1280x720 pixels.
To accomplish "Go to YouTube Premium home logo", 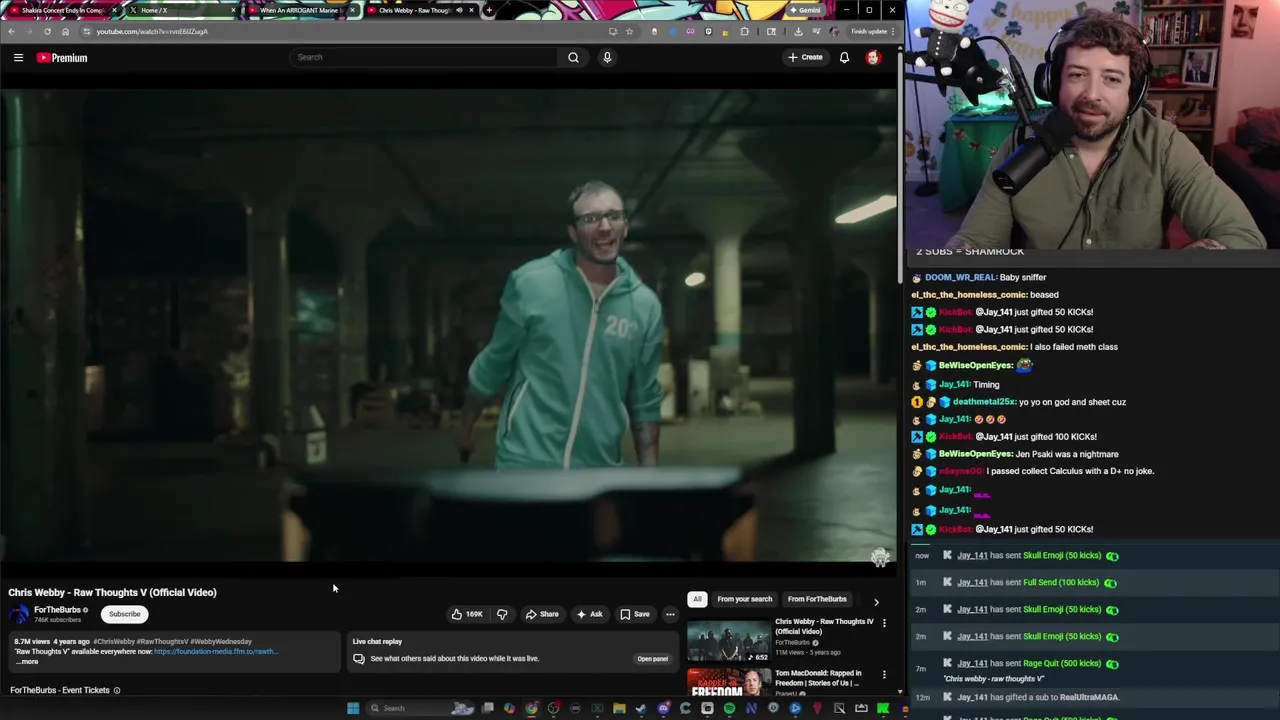I will coord(62,58).
